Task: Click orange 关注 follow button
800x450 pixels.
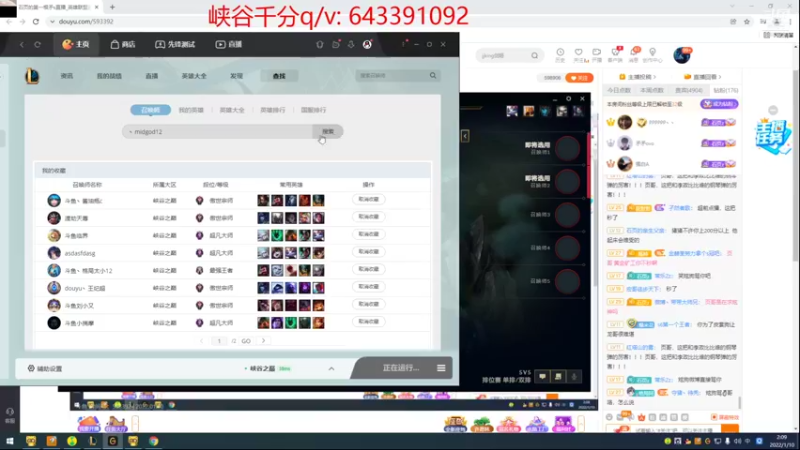Action: [x=579, y=78]
